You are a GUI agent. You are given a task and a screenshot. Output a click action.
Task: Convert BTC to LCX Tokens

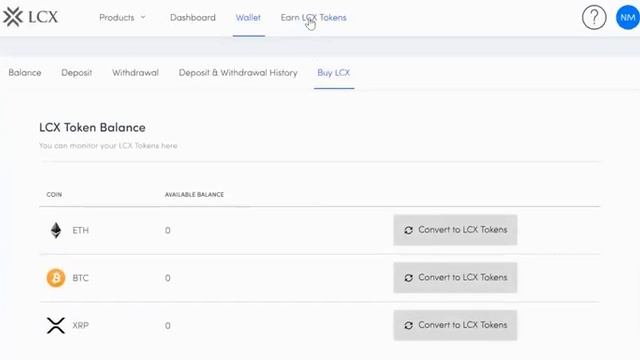(455, 278)
